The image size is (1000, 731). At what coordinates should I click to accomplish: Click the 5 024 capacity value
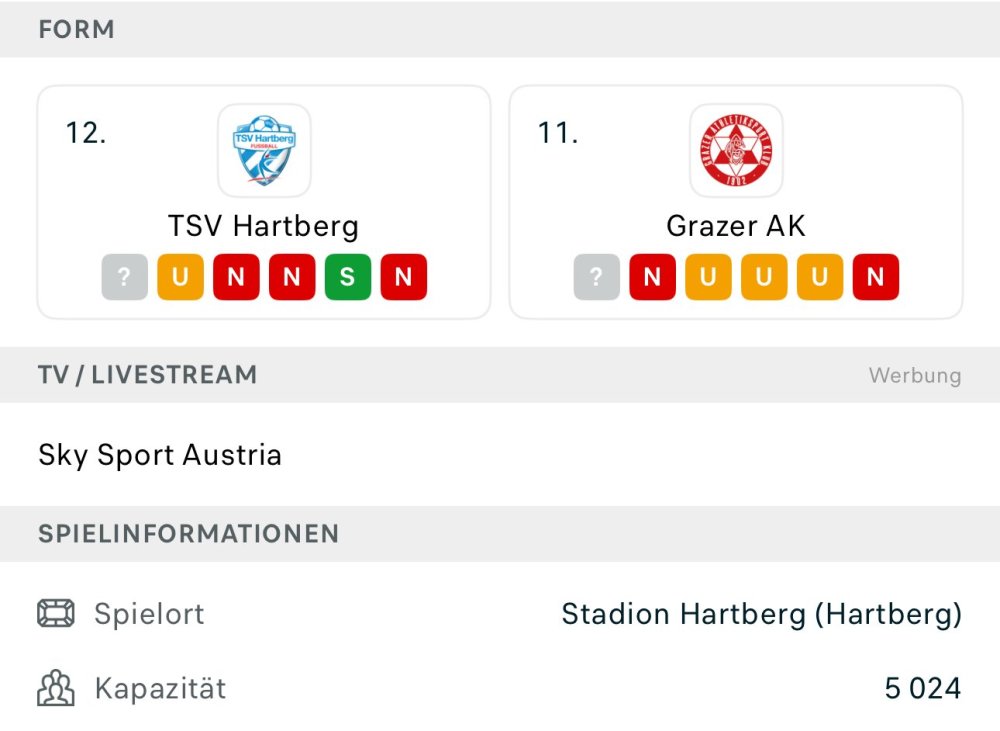[x=922, y=688]
